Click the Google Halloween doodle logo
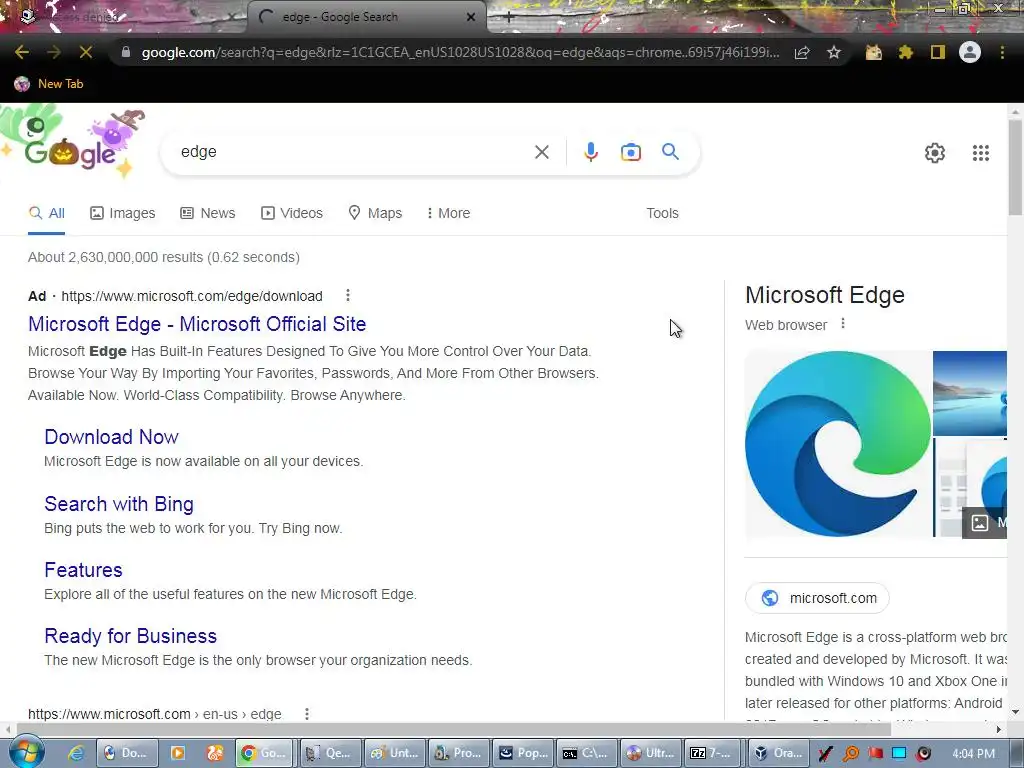This screenshot has height=768, width=1024. (72, 145)
